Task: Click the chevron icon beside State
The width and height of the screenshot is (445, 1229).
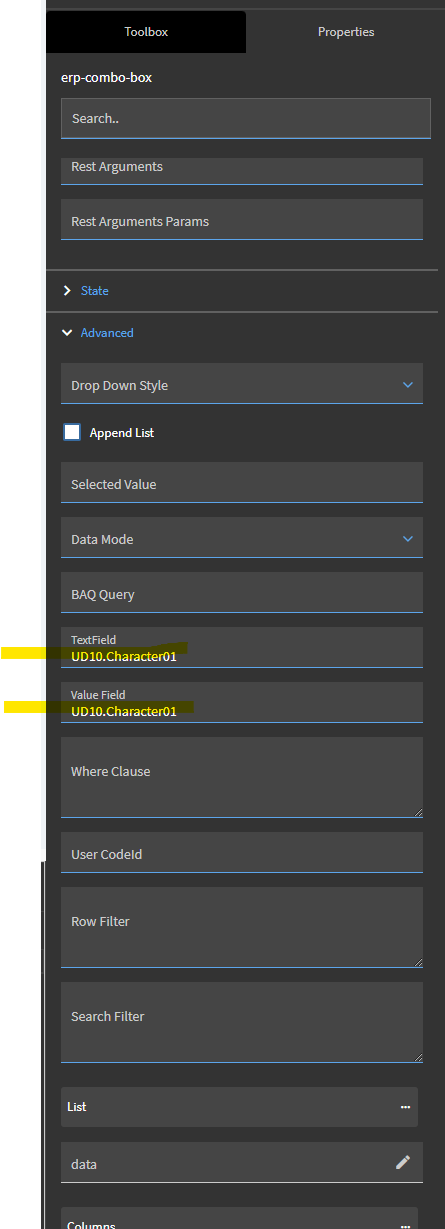Action: point(68,291)
